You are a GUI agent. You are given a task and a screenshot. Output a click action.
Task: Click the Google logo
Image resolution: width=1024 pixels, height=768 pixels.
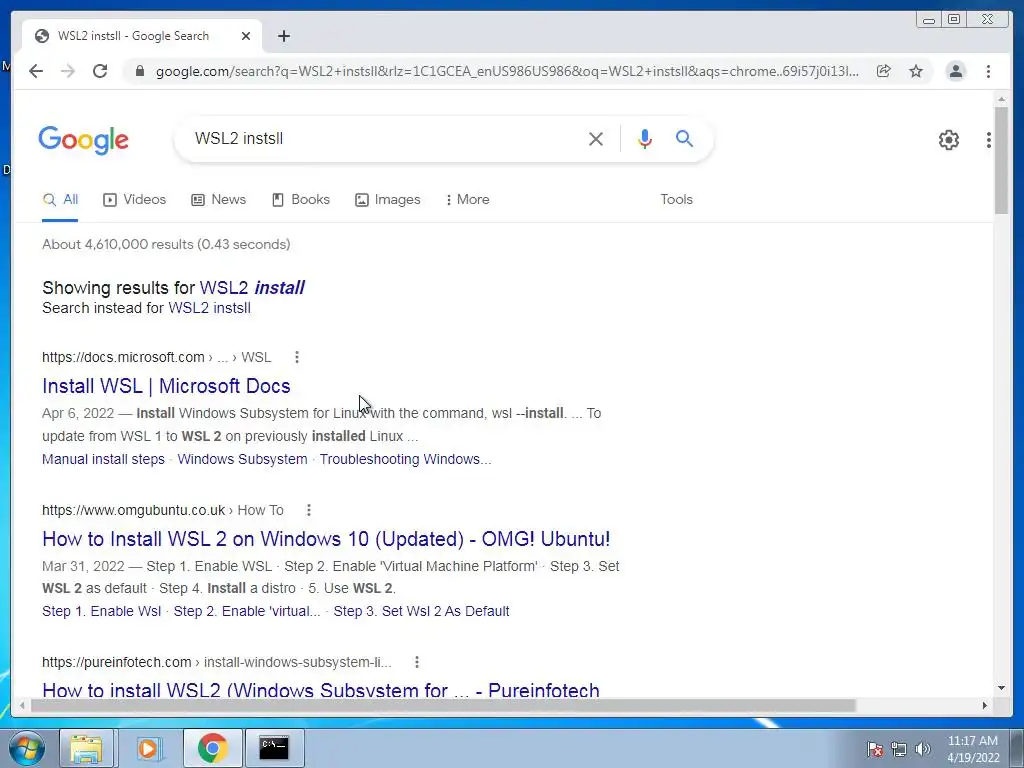pyautogui.click(x=84, y=140)
